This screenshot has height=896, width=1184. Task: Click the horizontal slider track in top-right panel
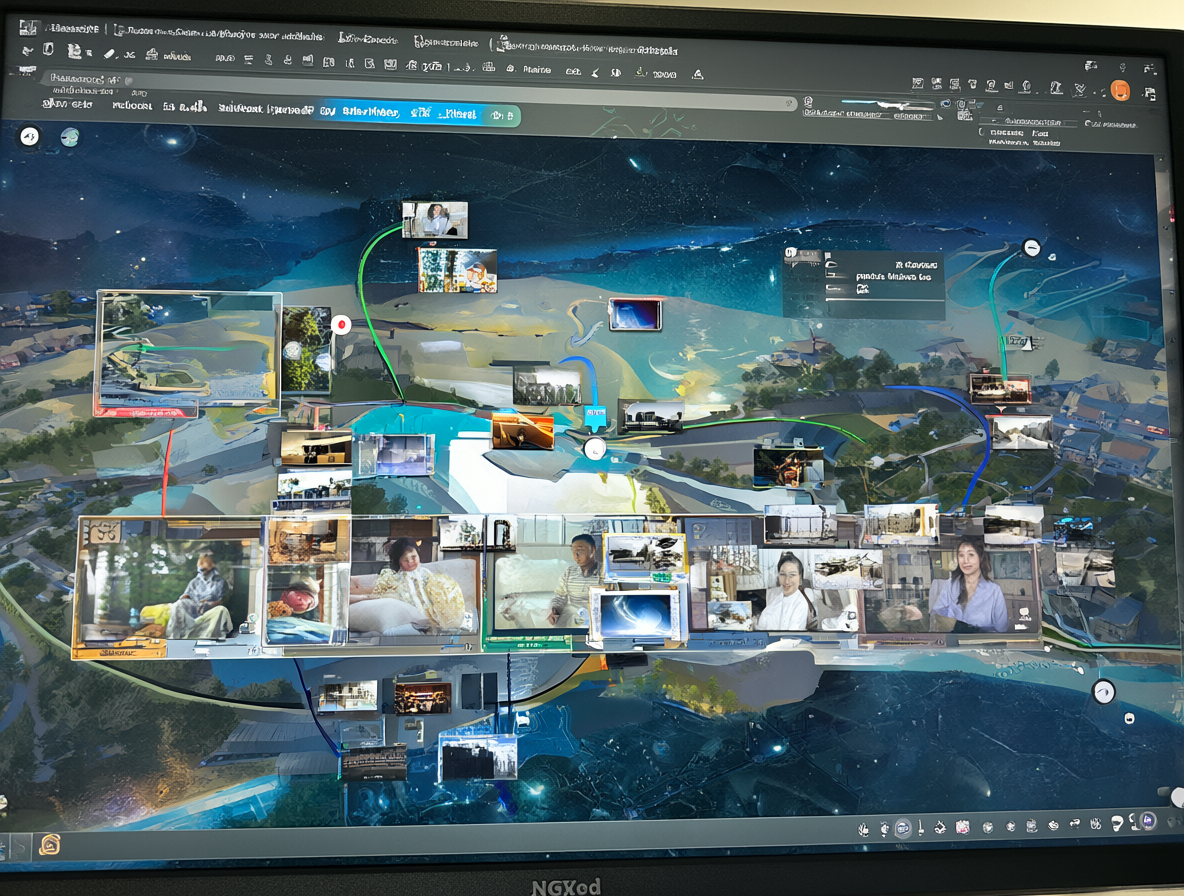click(x=887, y=104)
